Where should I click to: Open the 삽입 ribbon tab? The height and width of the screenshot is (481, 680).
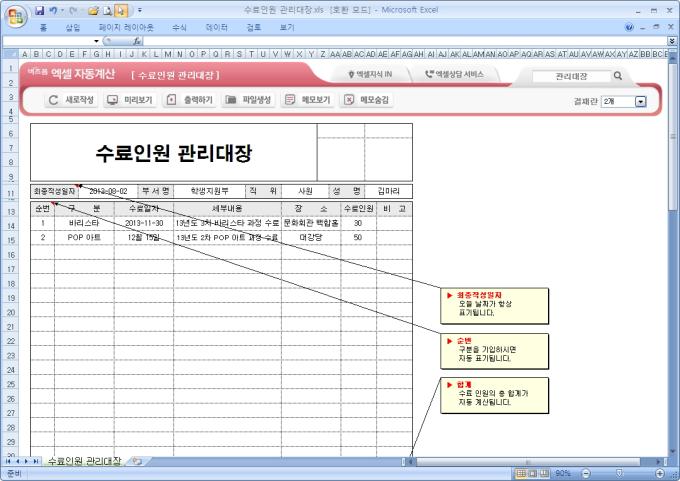coord(73,28)
